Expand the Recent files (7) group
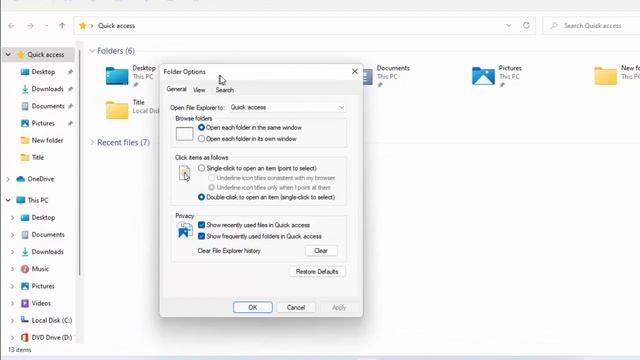This screenshot has width=640, height=360. [x=92, y=142]
